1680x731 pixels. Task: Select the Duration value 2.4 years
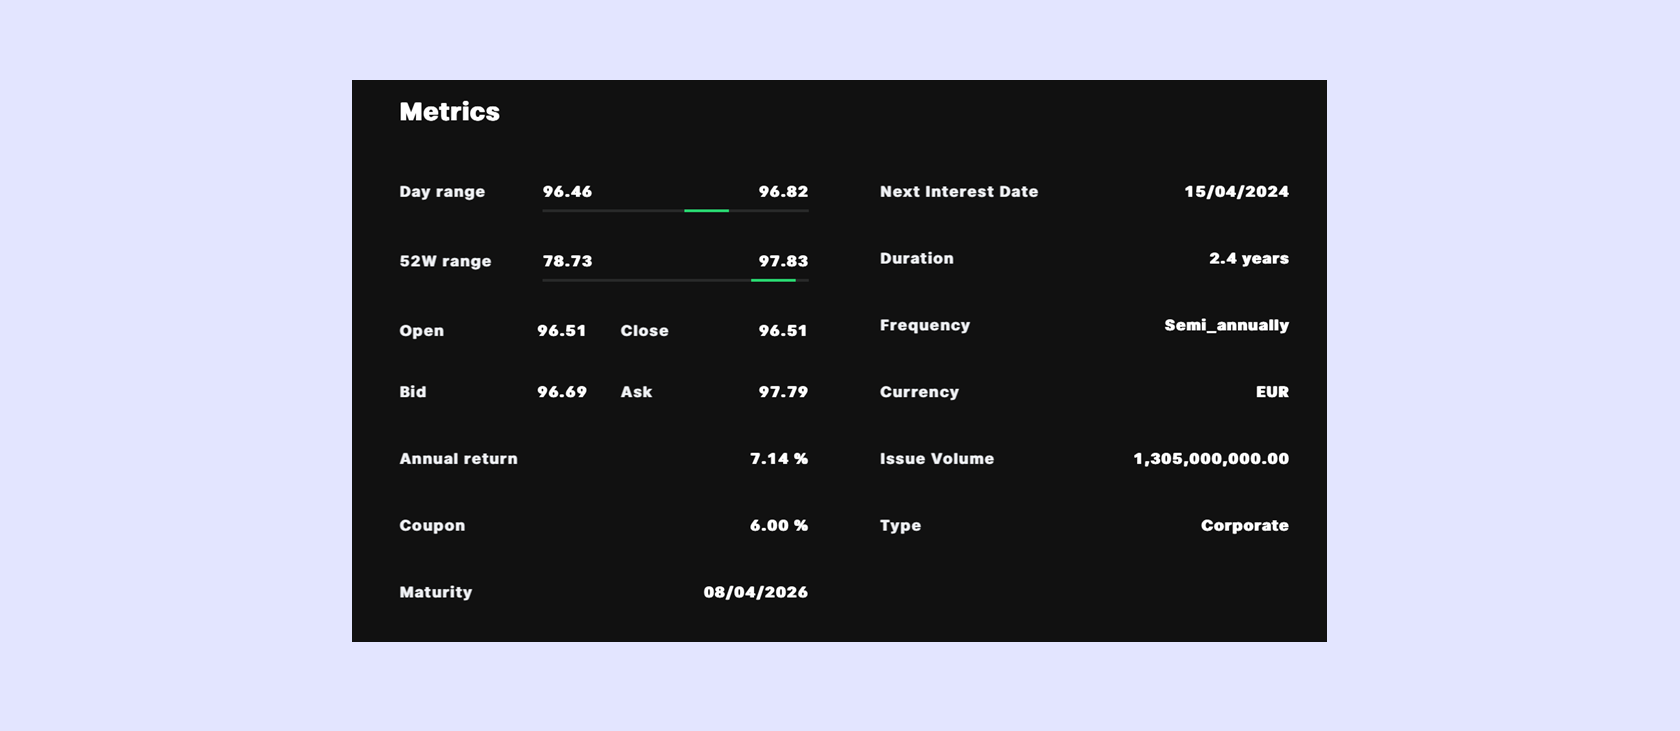[1248, 259]
